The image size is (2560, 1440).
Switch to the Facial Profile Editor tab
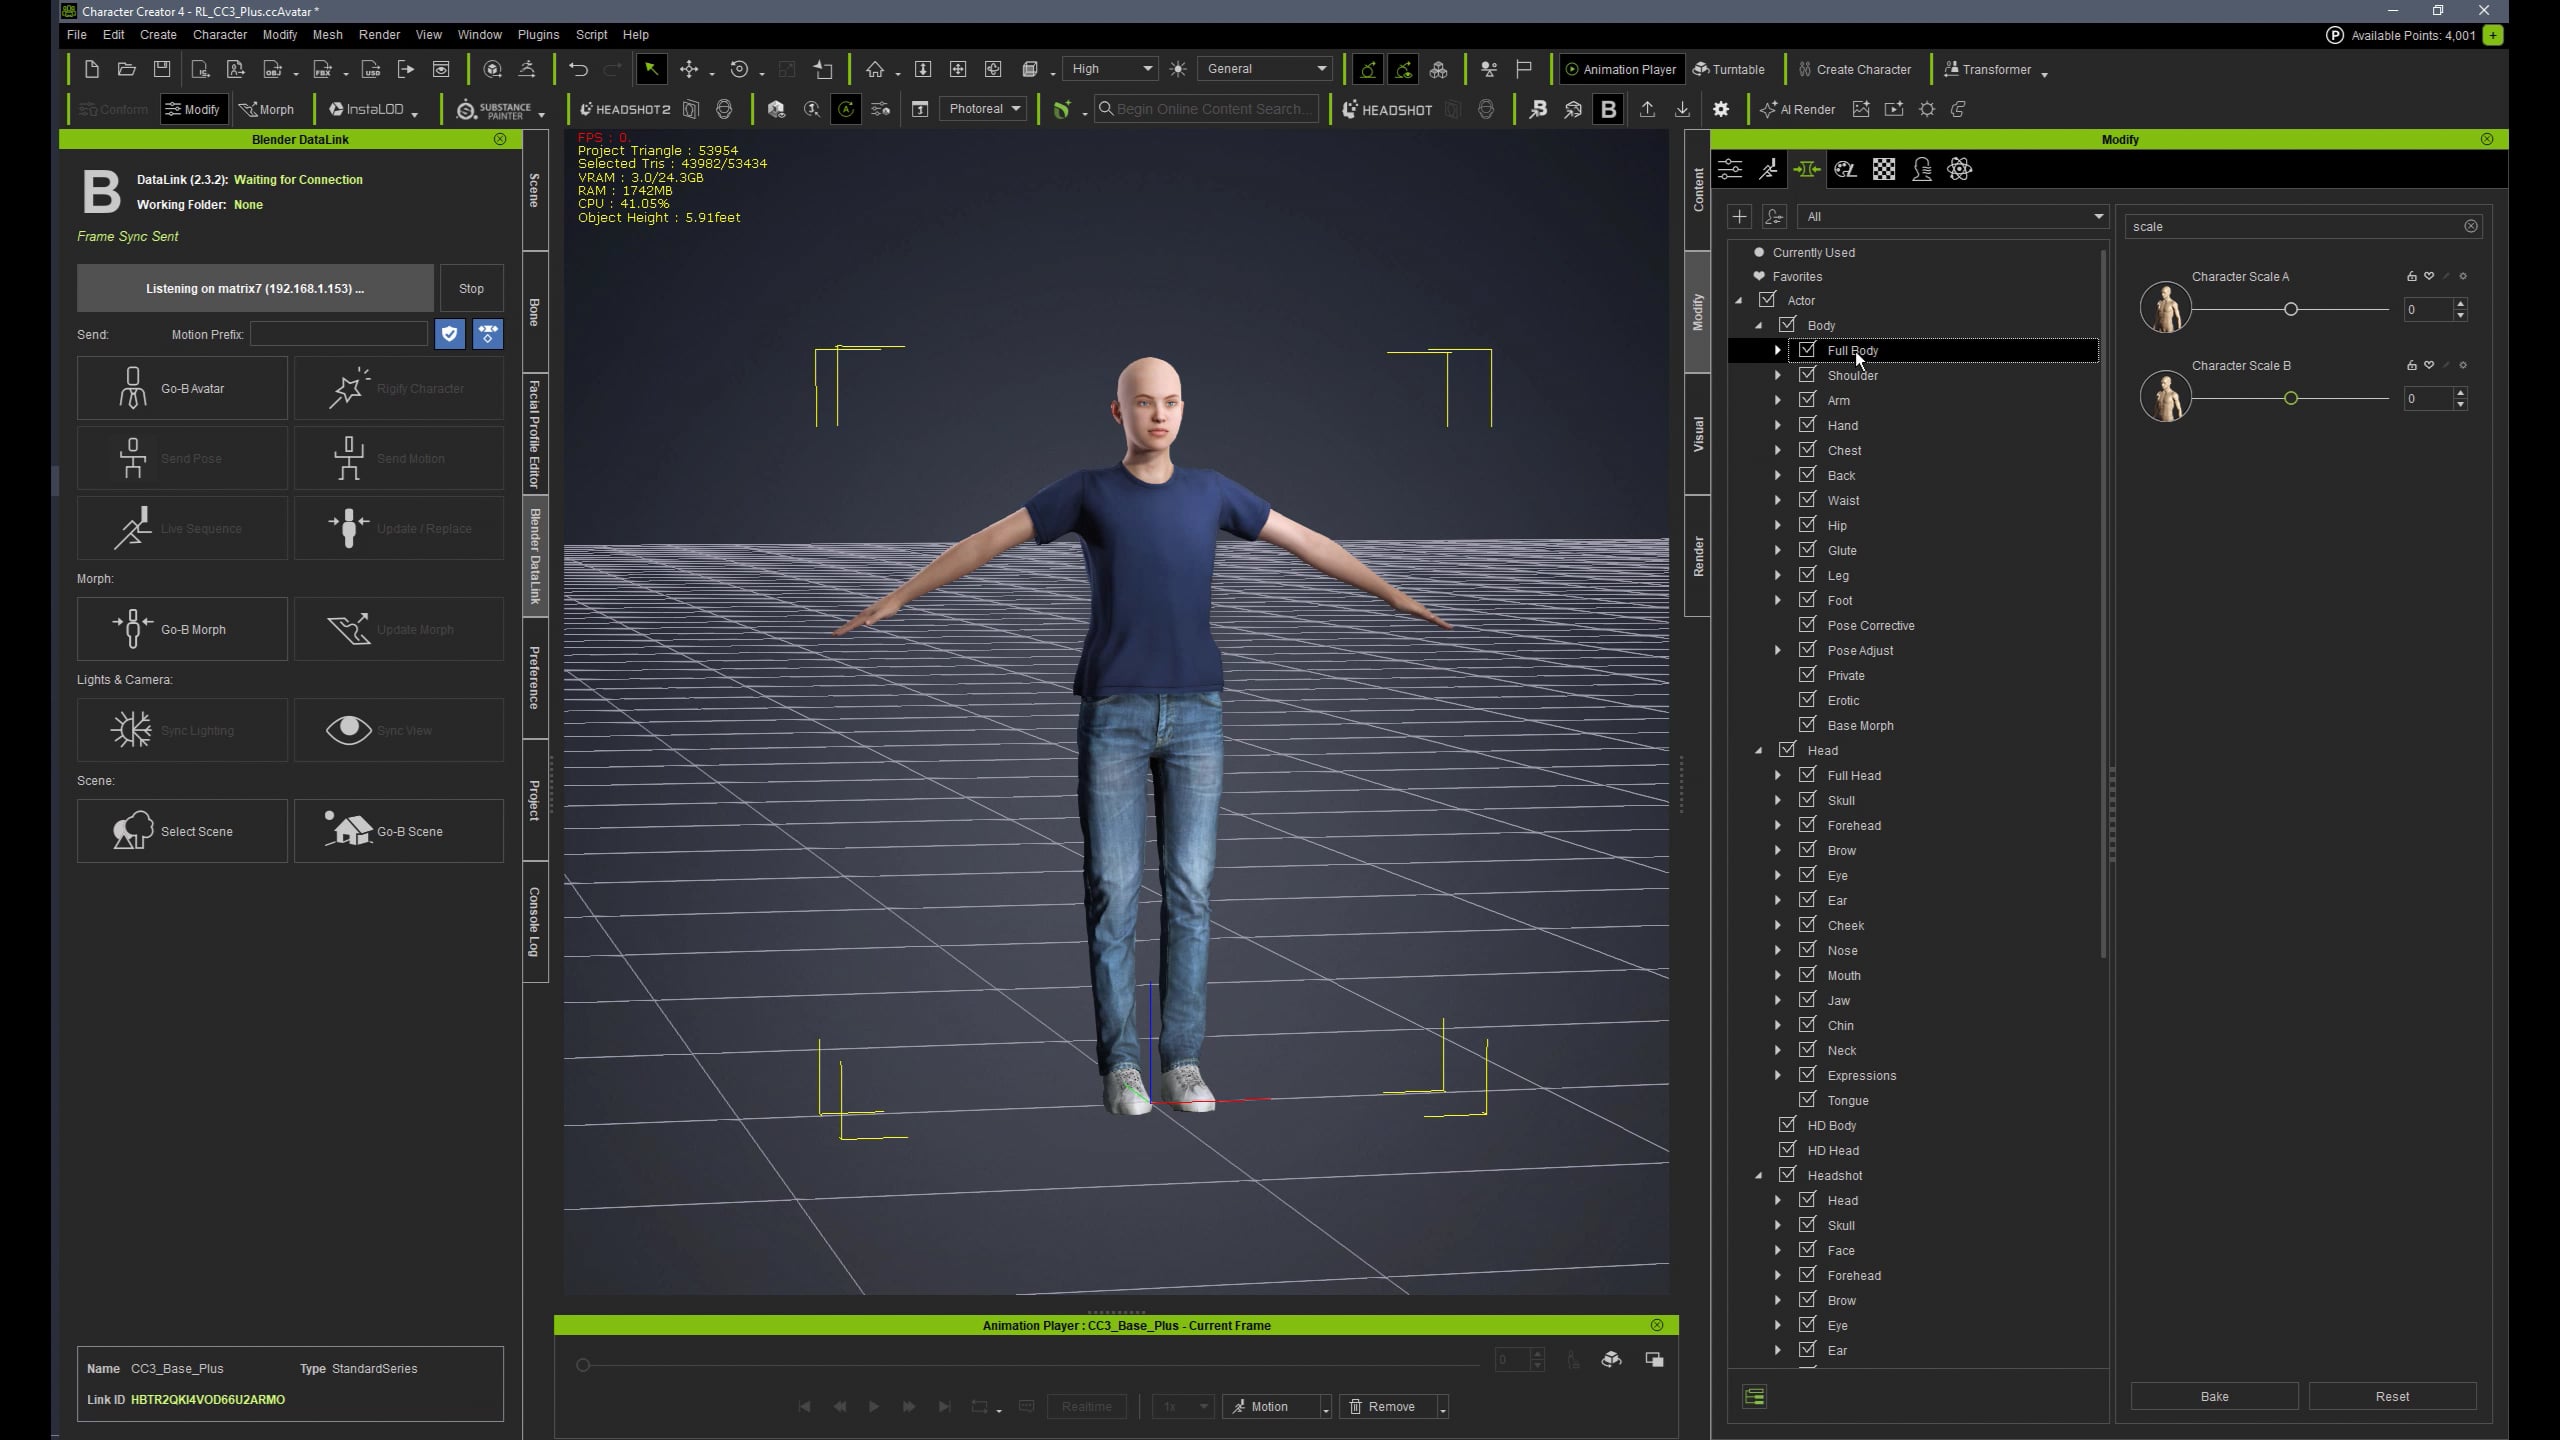(535, 432)
